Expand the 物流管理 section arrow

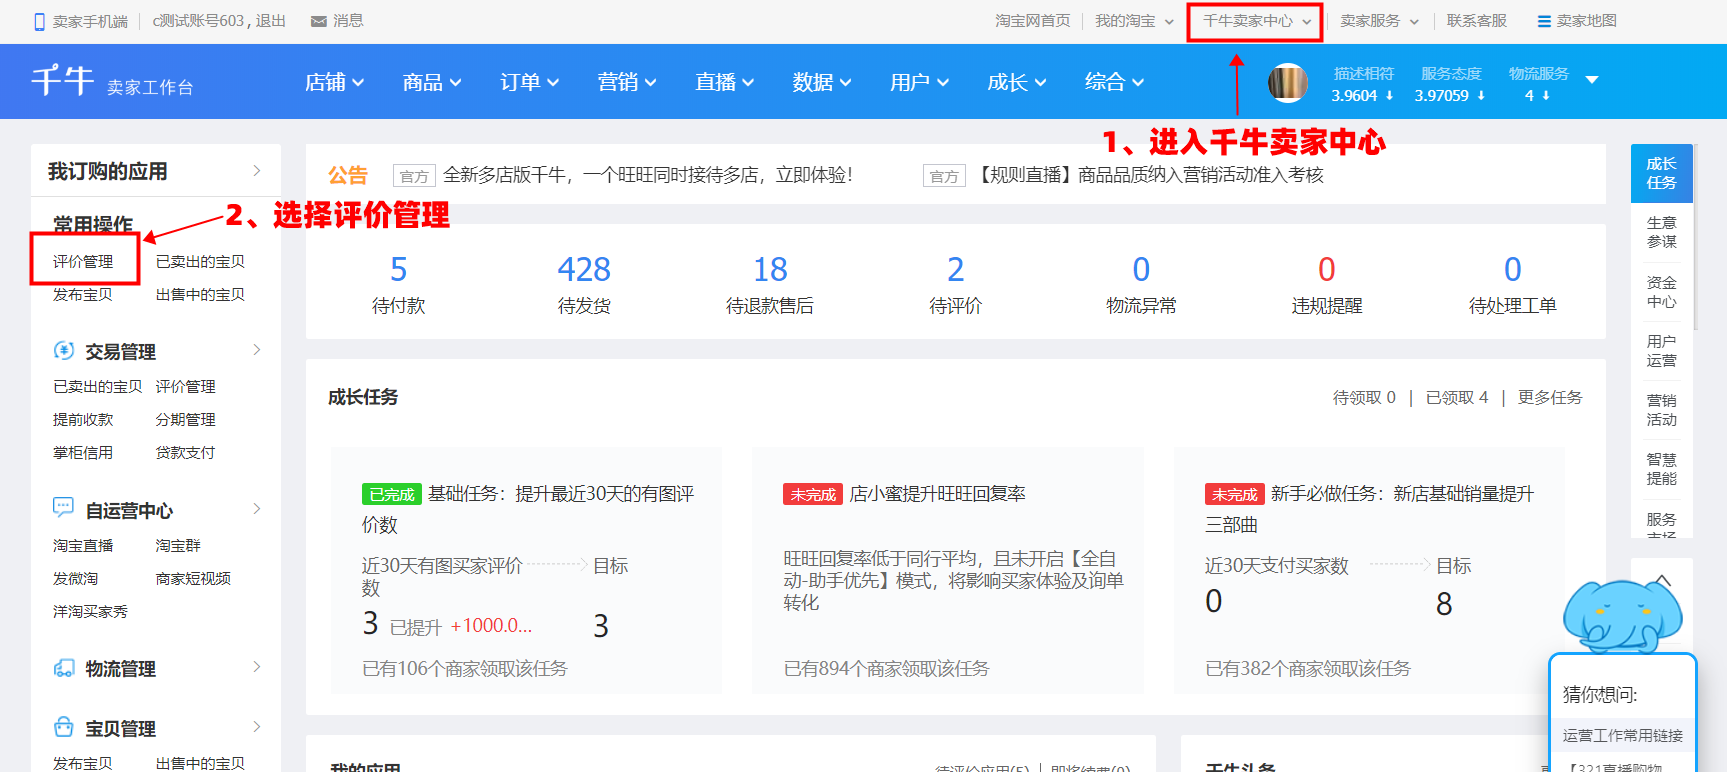coord(257,667)
